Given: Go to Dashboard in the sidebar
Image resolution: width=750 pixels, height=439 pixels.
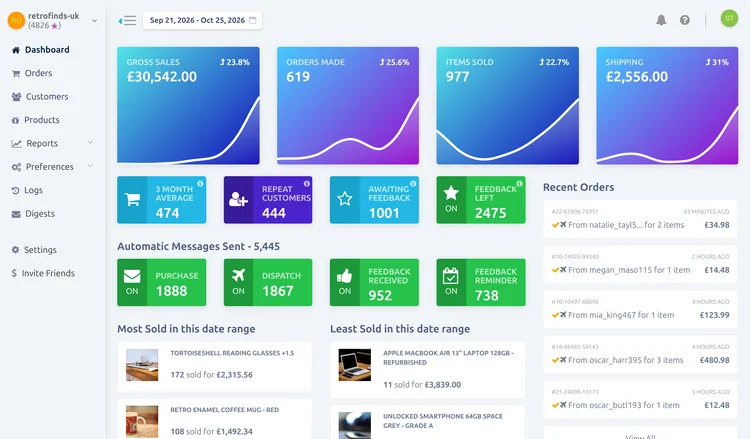Looking at the screenshot, I should coord(47,50).
